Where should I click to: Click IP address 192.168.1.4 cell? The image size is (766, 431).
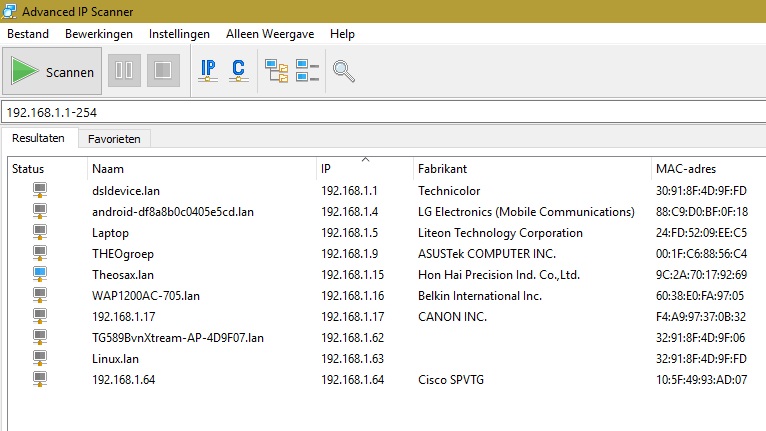click(x=349, y=212)
